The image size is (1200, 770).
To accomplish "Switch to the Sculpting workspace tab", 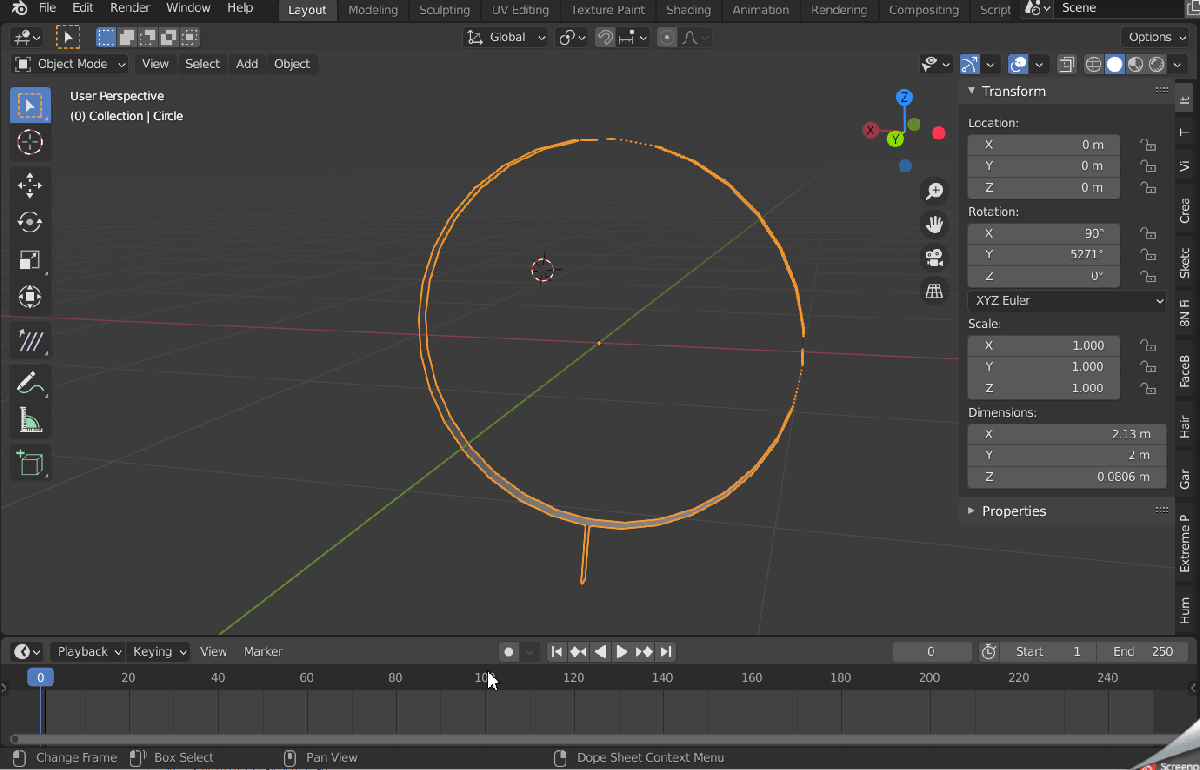I will pos(445,10).
